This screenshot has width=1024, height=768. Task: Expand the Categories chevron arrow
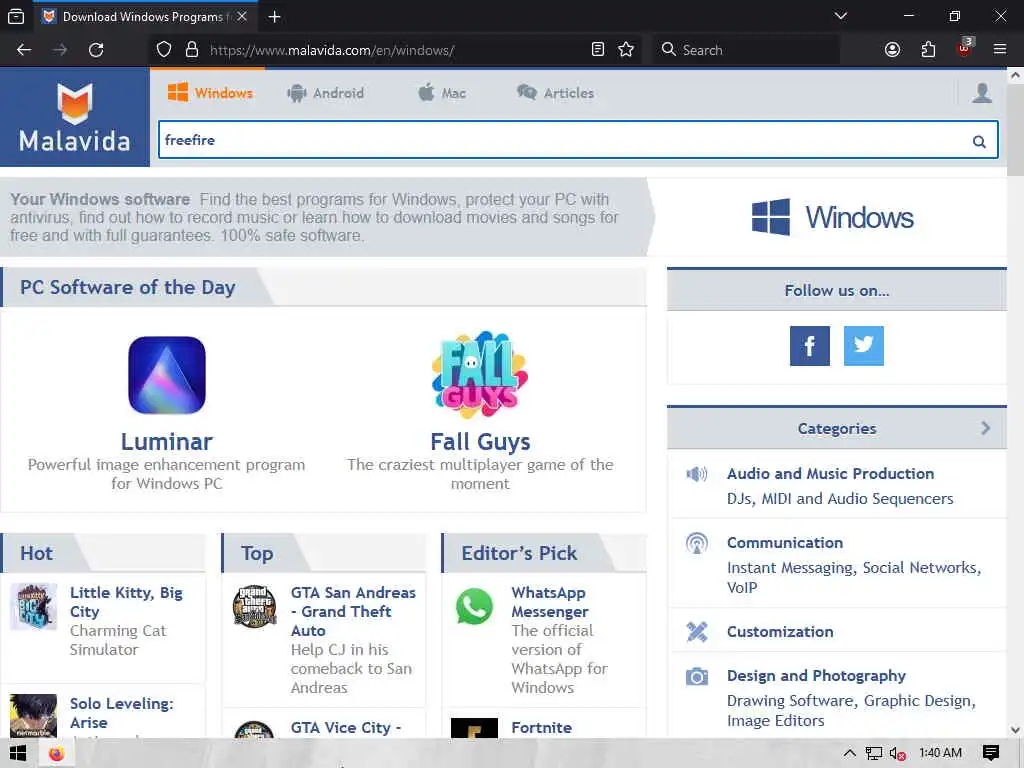point(985,428)
